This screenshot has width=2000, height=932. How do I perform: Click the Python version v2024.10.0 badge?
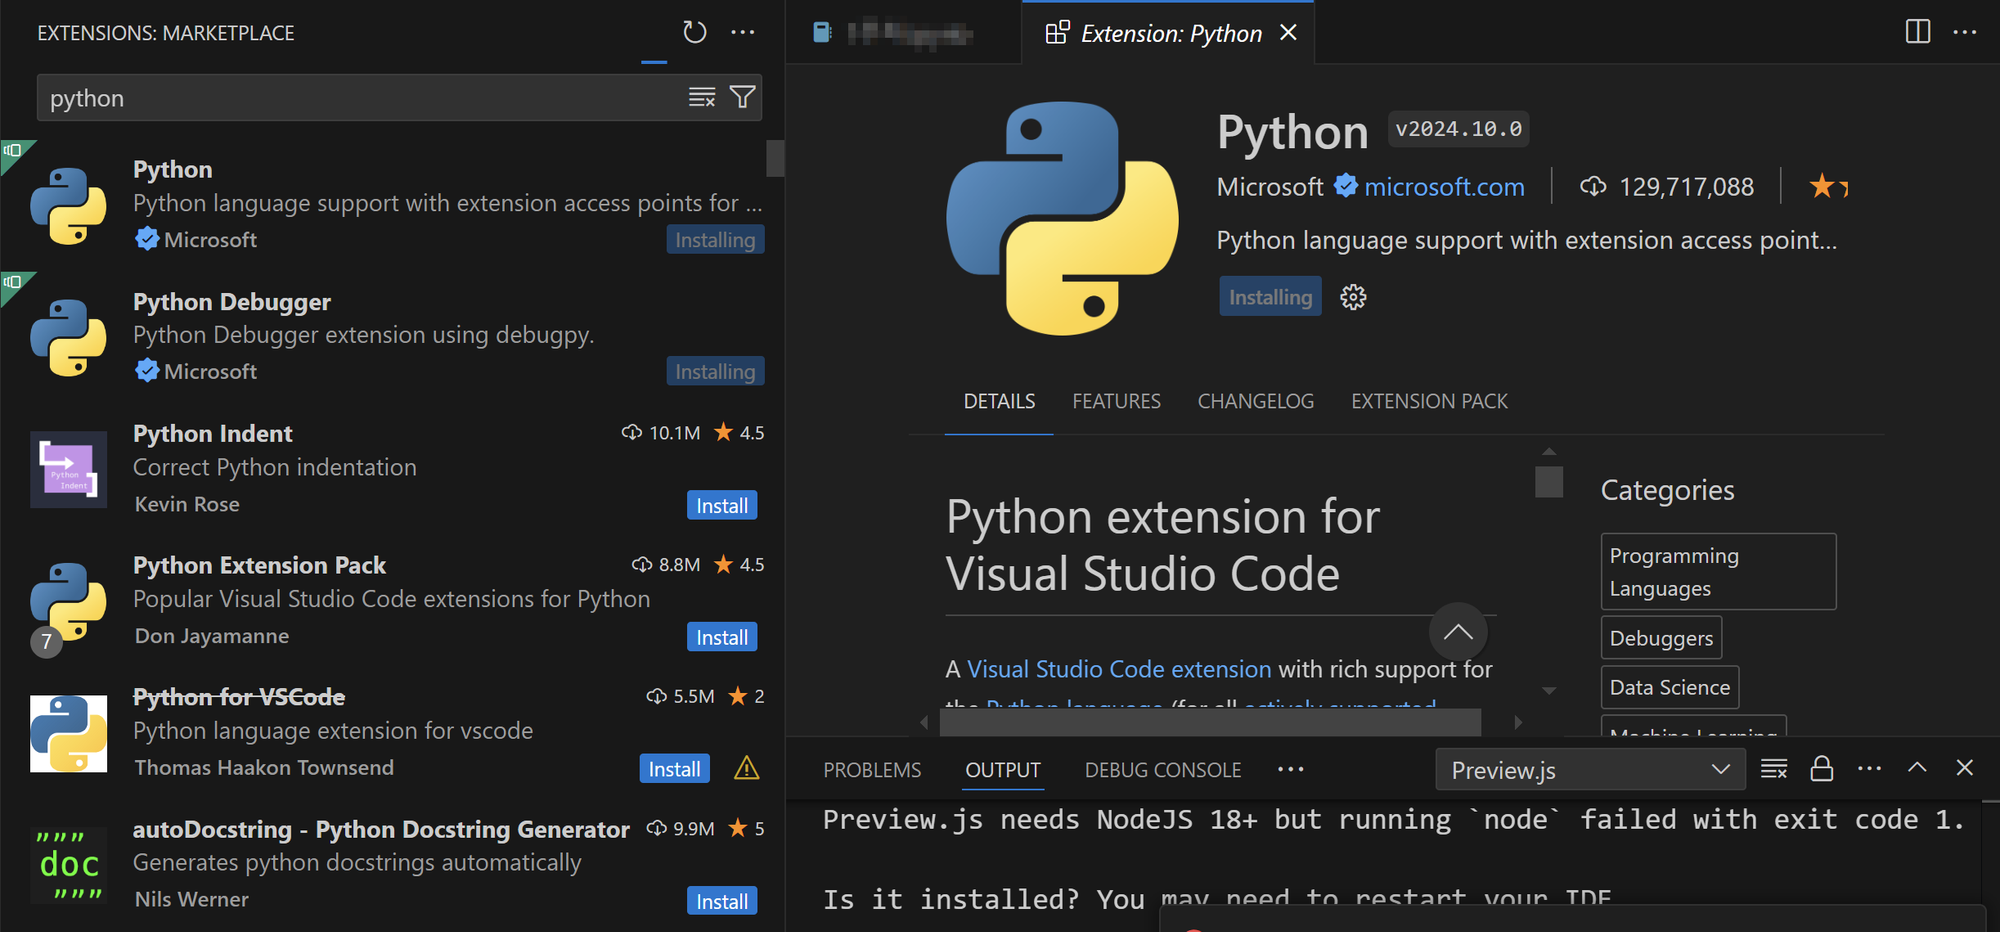click(1458, 129)
